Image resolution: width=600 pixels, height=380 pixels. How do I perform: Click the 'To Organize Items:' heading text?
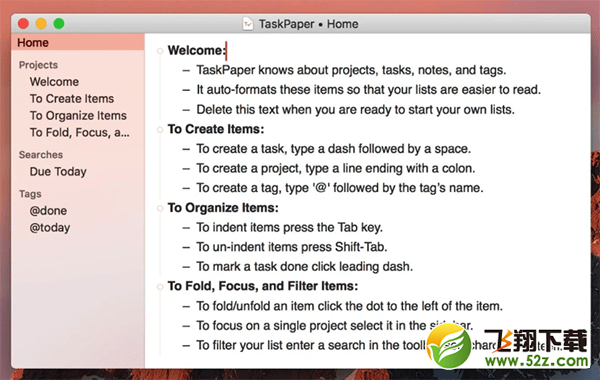223,207
